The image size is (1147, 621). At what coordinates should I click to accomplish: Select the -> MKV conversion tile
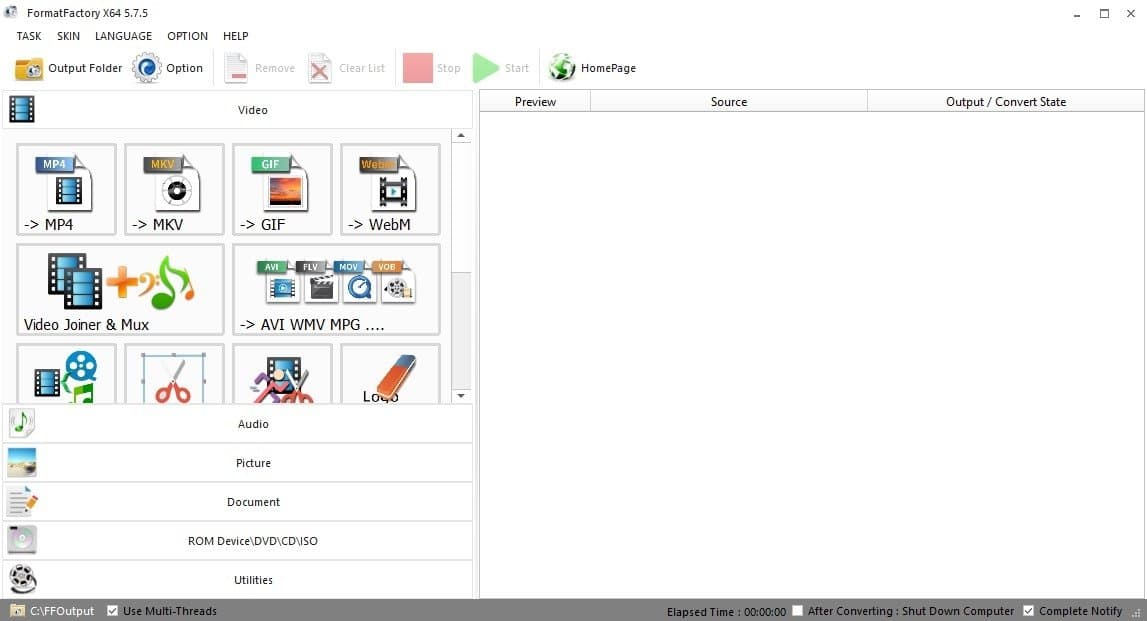coord(174,189)
